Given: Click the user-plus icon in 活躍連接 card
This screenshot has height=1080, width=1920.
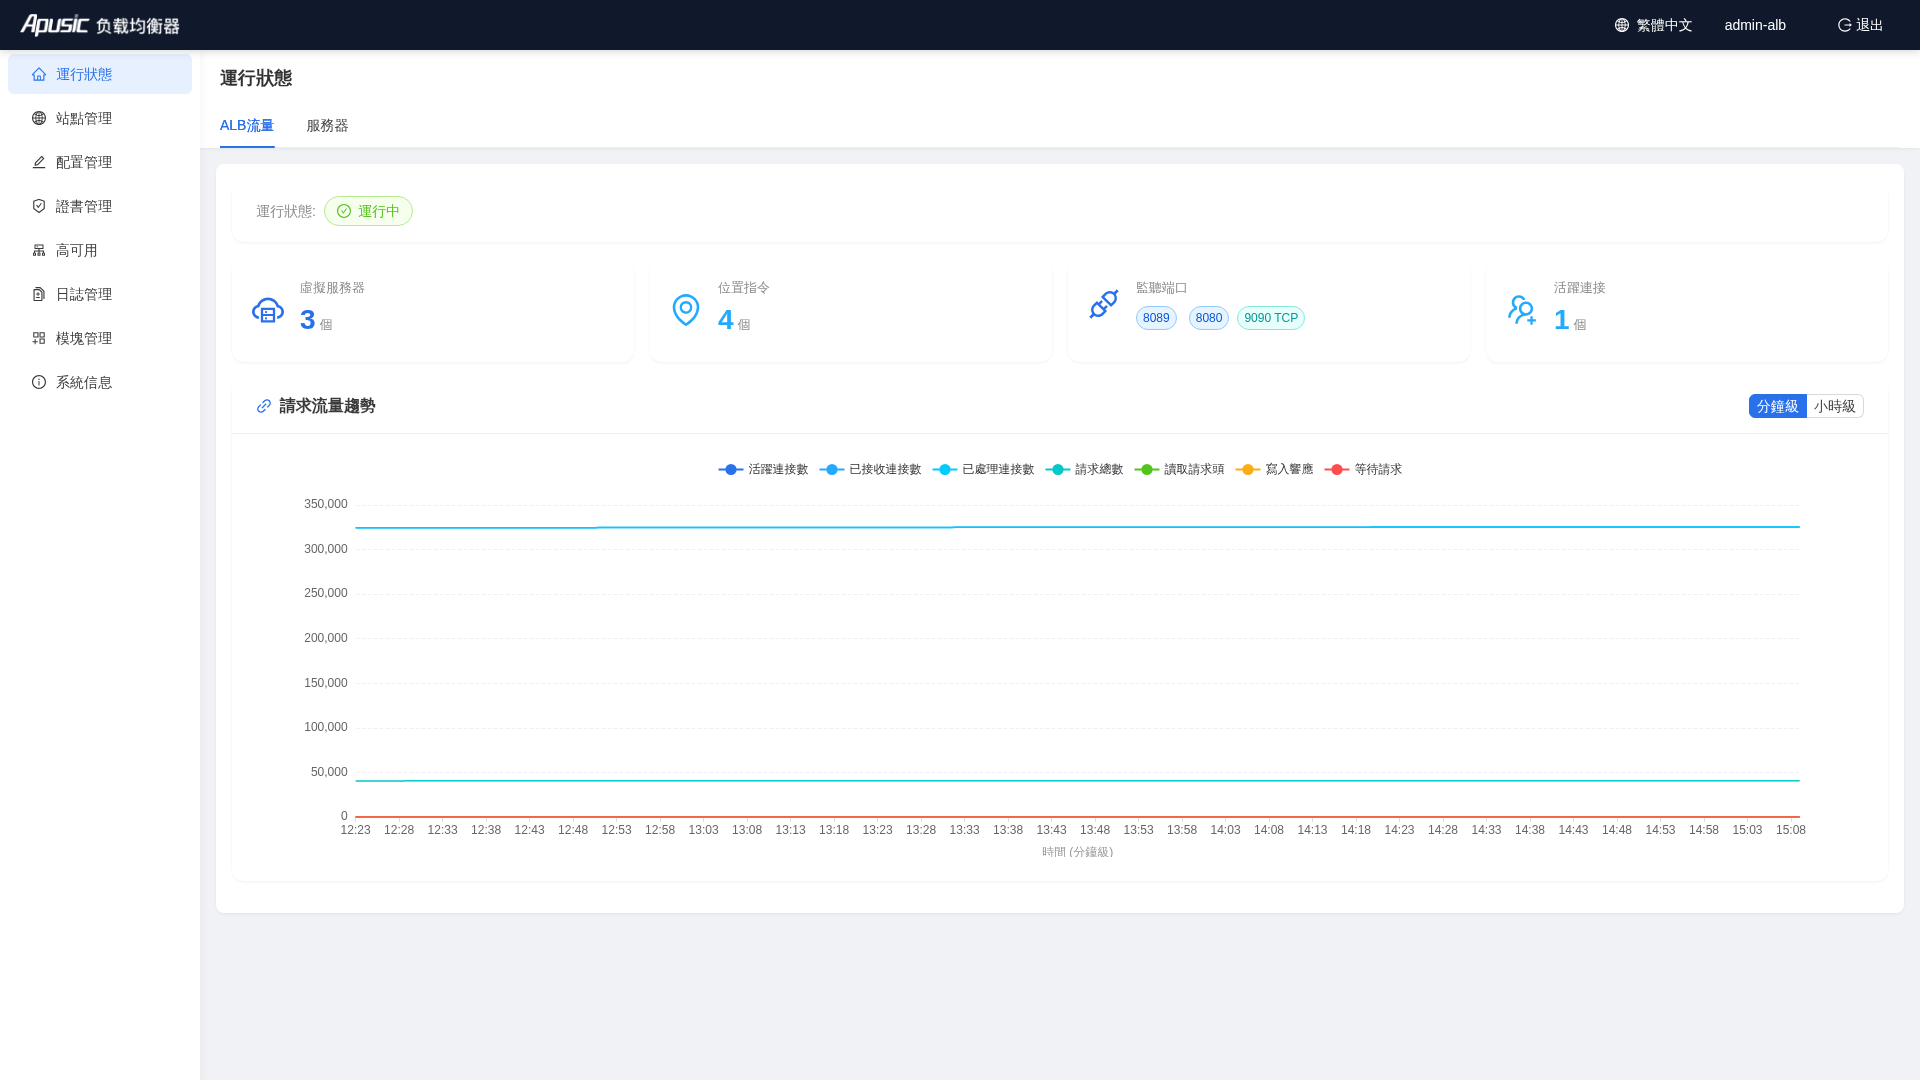Looking at the screenshot, I should pos(1522,310).
